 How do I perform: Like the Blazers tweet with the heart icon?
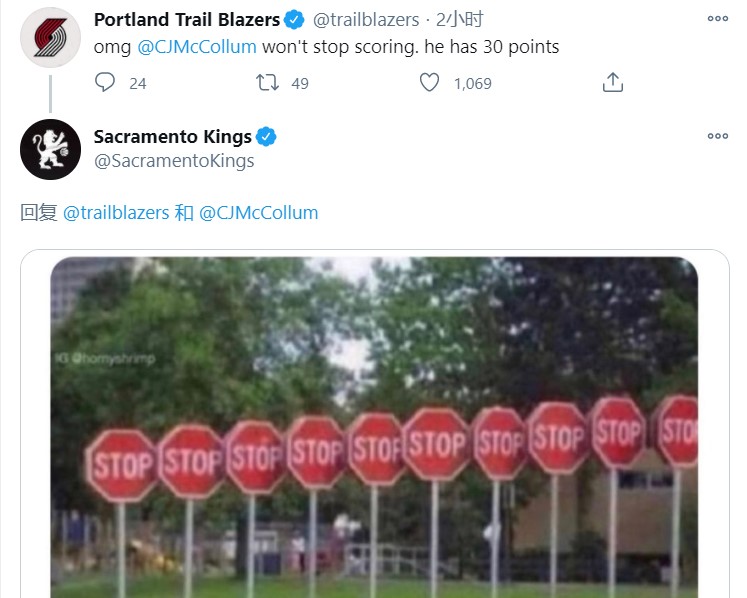click(429, 83)
